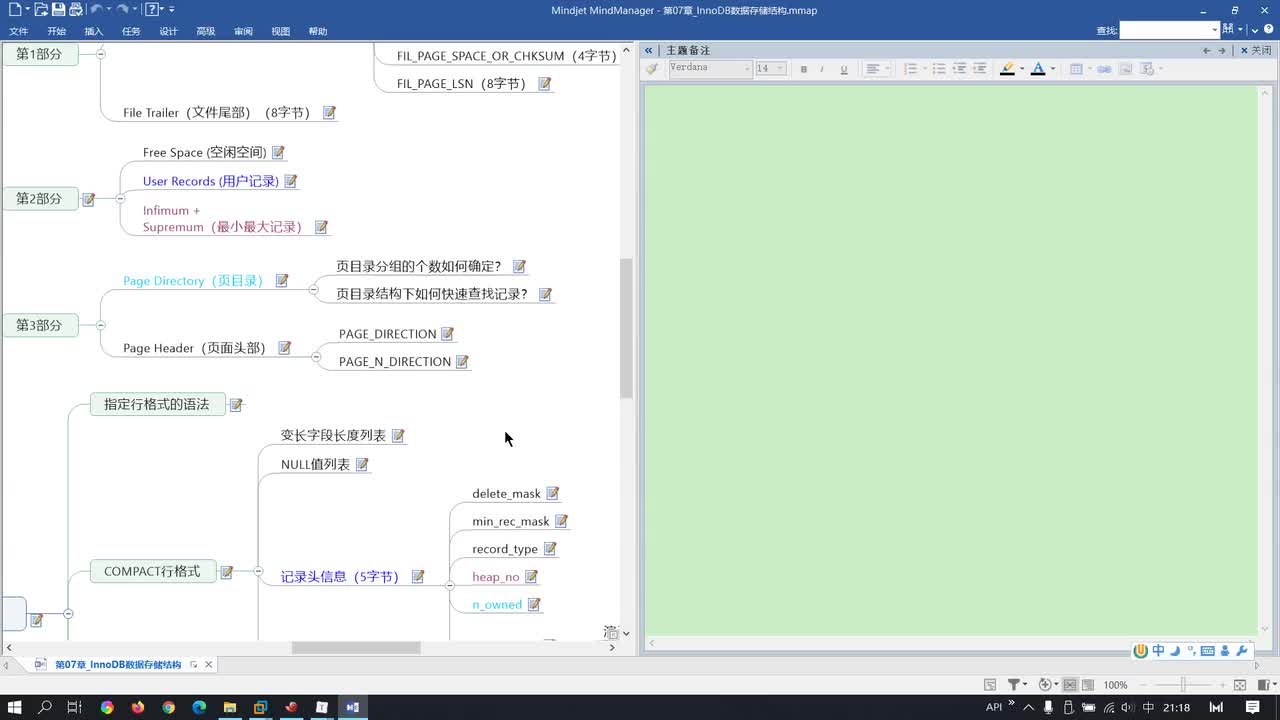Open the Windows Start menu

(x=15, y=707)
